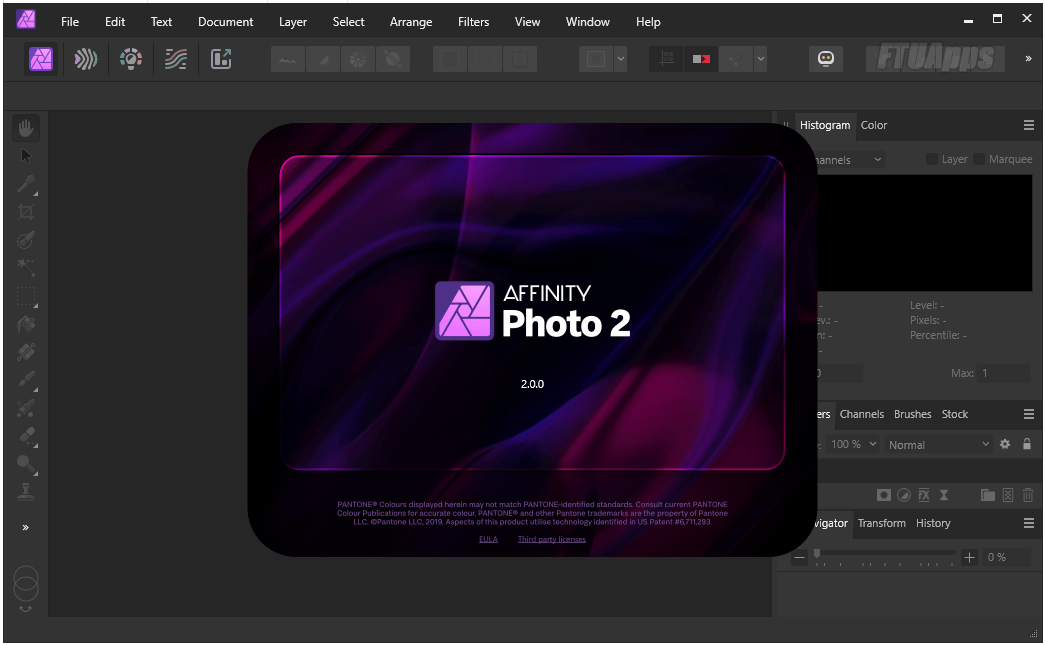Screen dimensions: 1045x645
Task: Select the Dodge Brush tool
Action: 26,463
